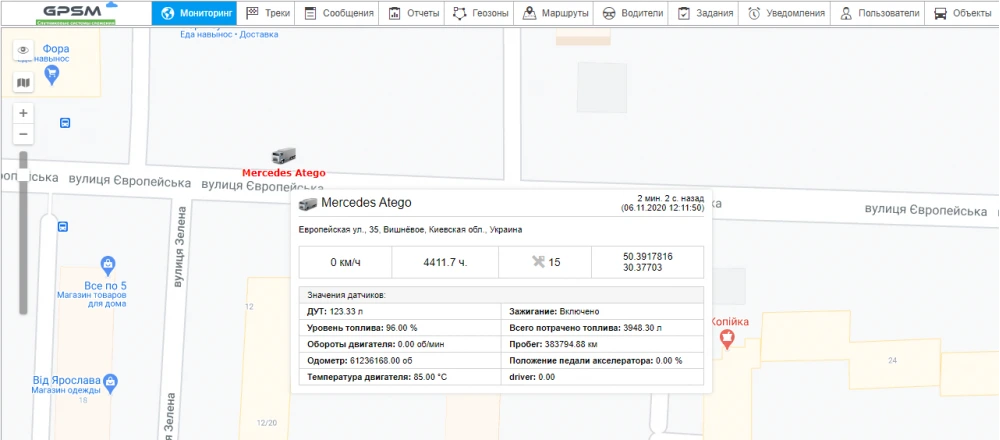Zoom out with the minus button
Image resolution: width=1000 pixels, height=440 pixels.
24,134
